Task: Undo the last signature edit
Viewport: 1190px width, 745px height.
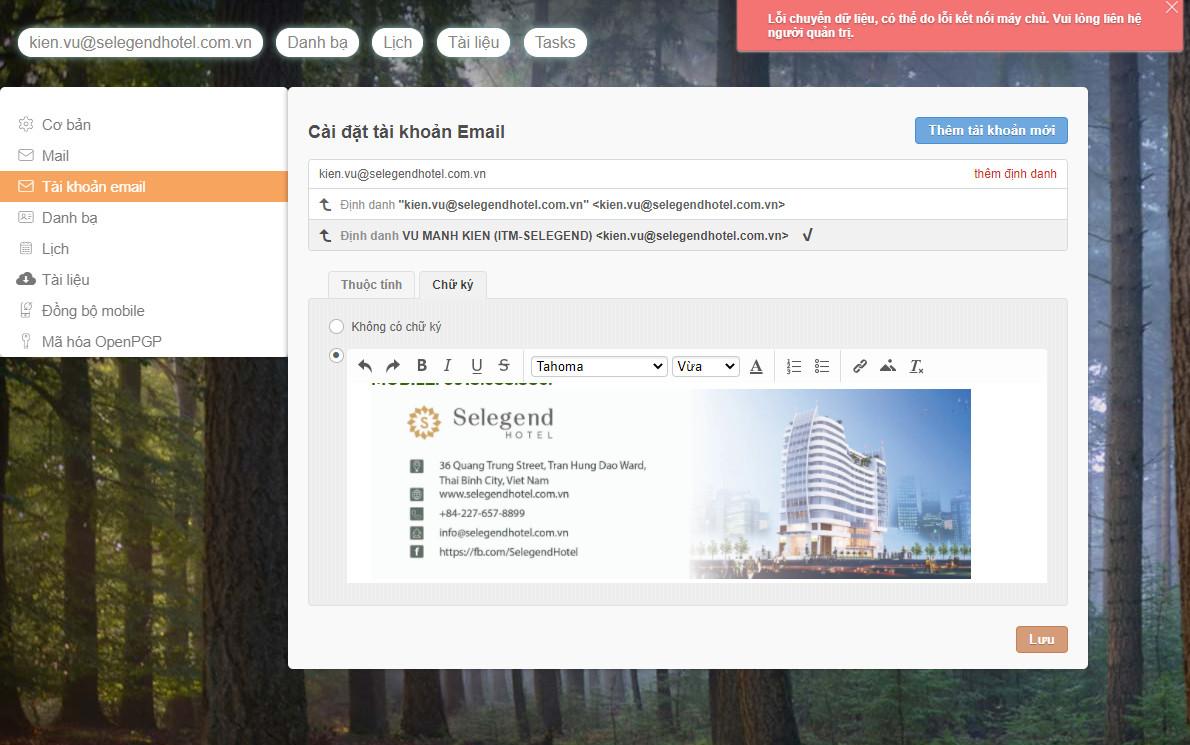Action: coord(365,366)
